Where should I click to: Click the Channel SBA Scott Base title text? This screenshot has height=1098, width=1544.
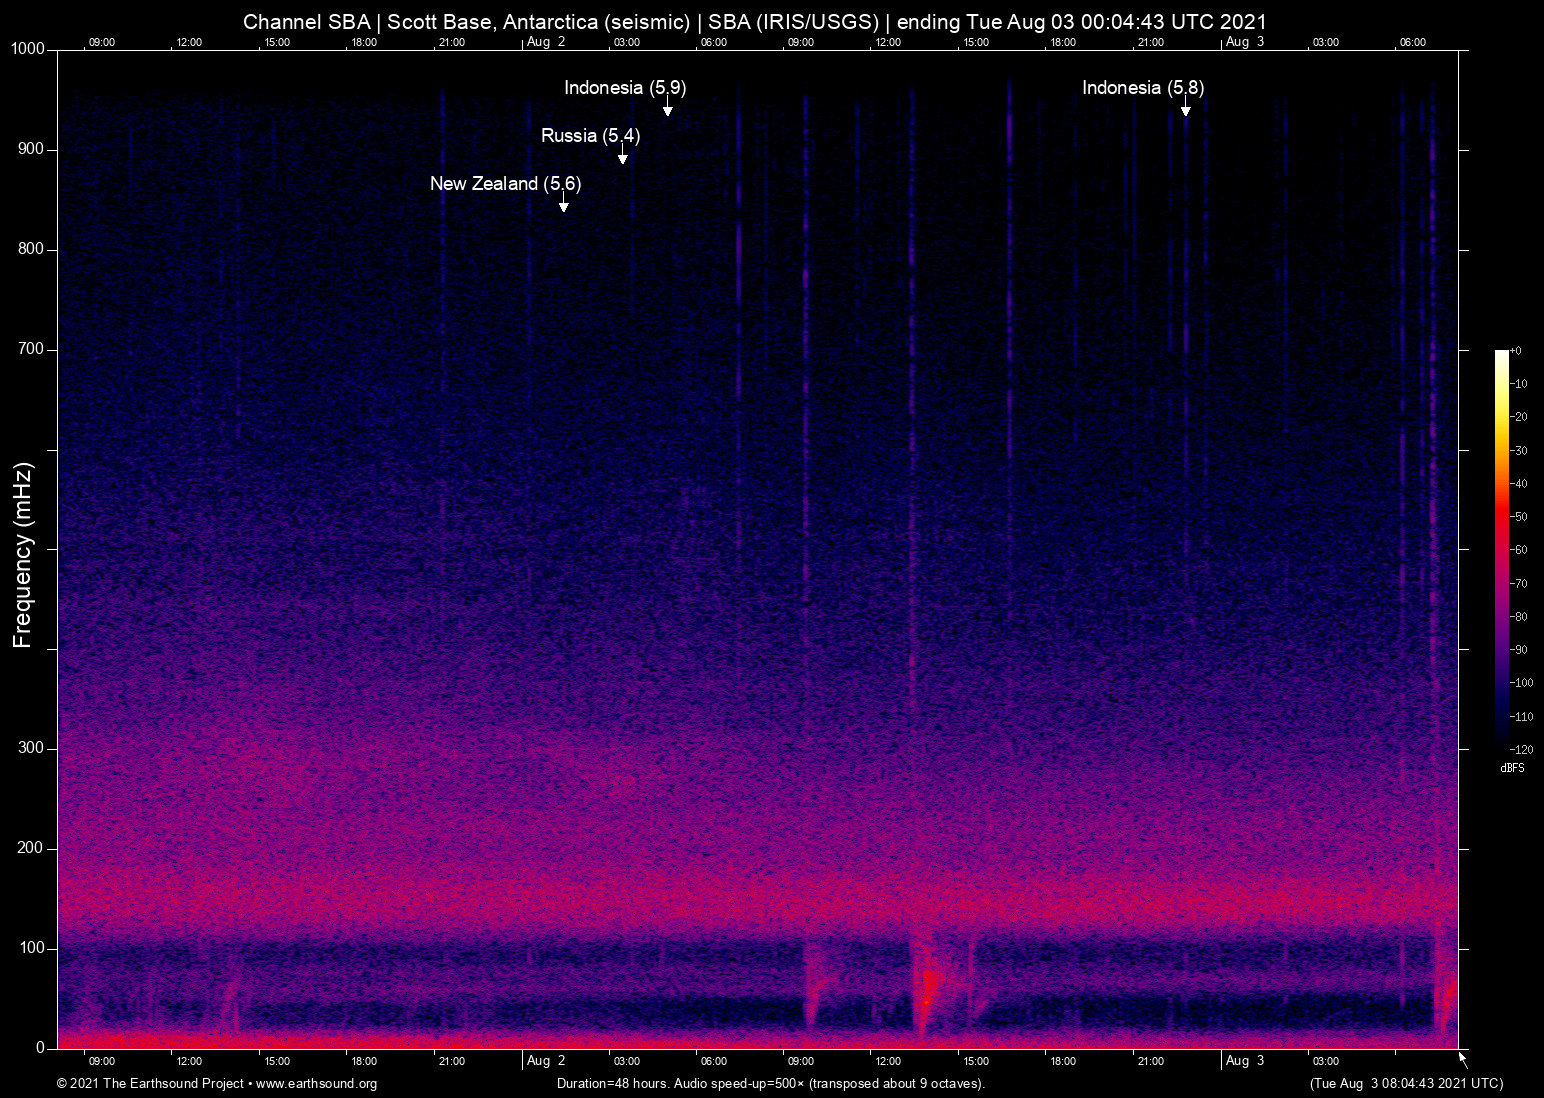coord(755,22)
